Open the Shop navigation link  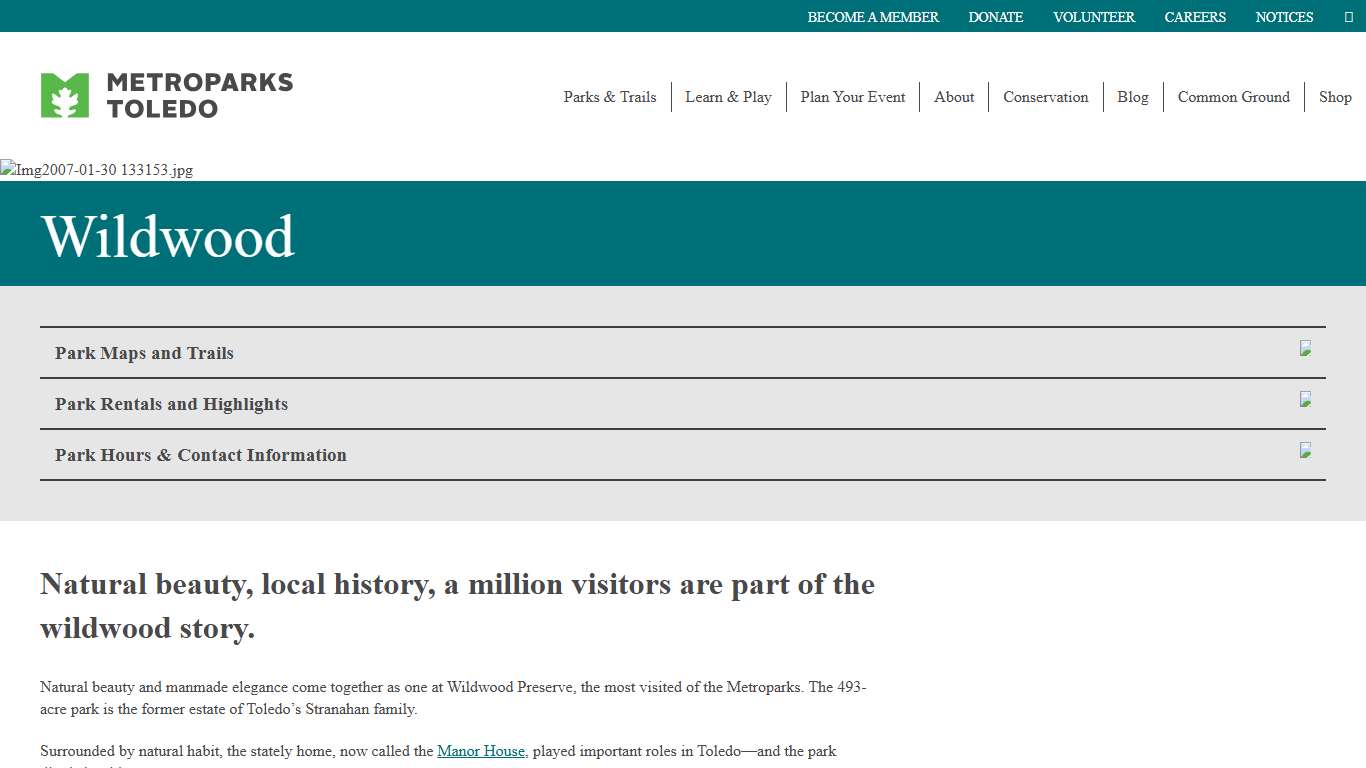pyautogui.click(x=1335, y=97)
